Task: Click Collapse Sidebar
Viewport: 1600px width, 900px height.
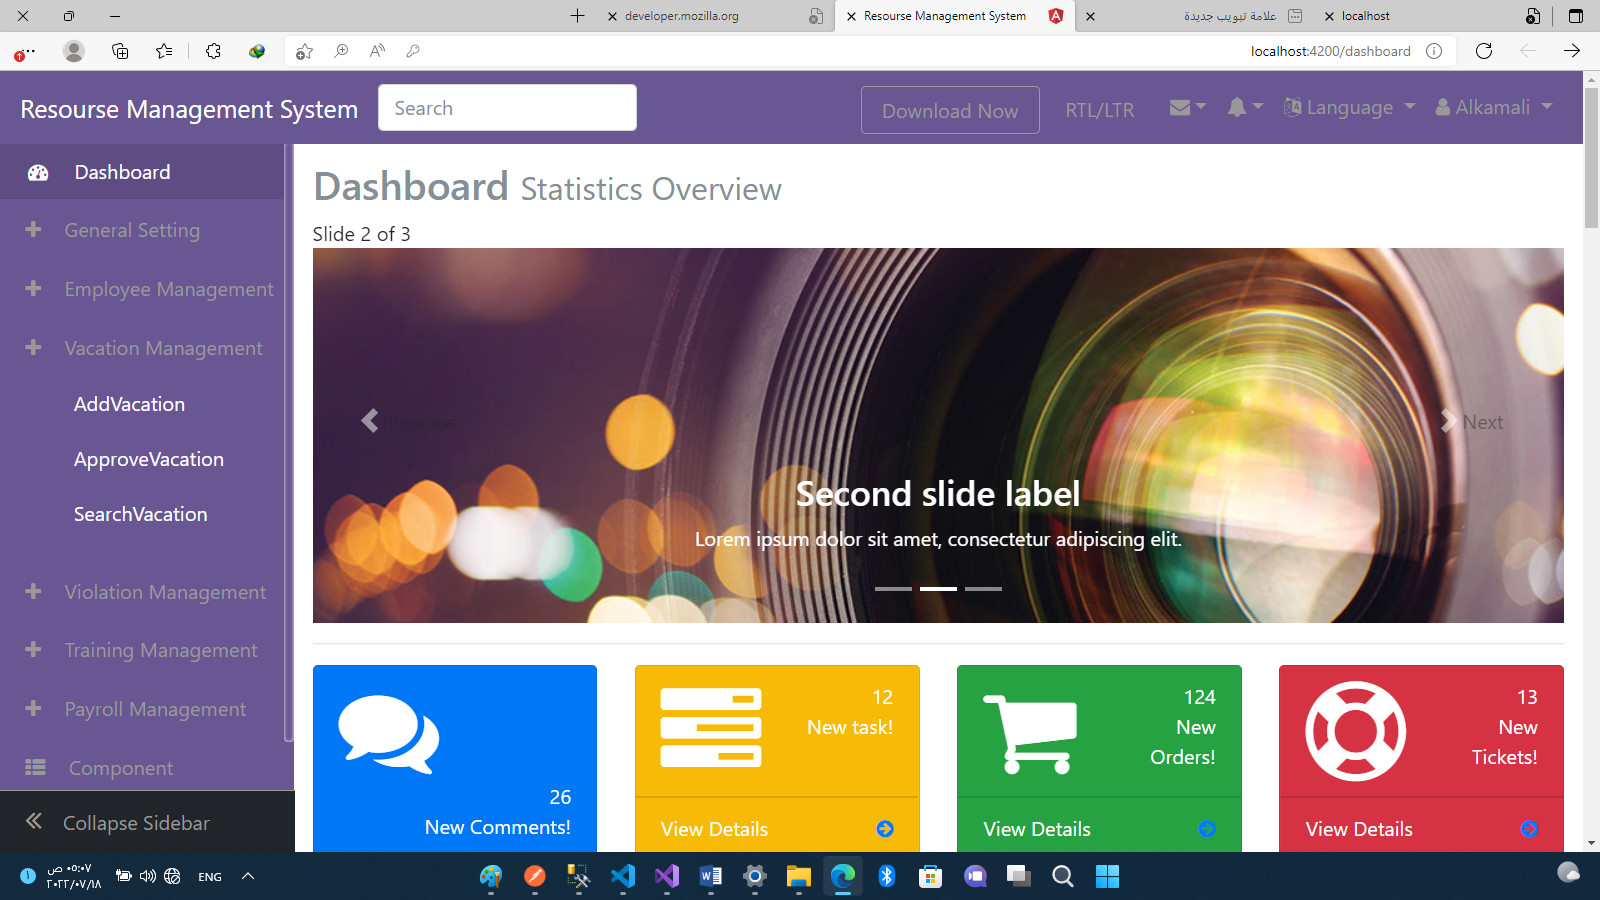Action: [147, 822]
